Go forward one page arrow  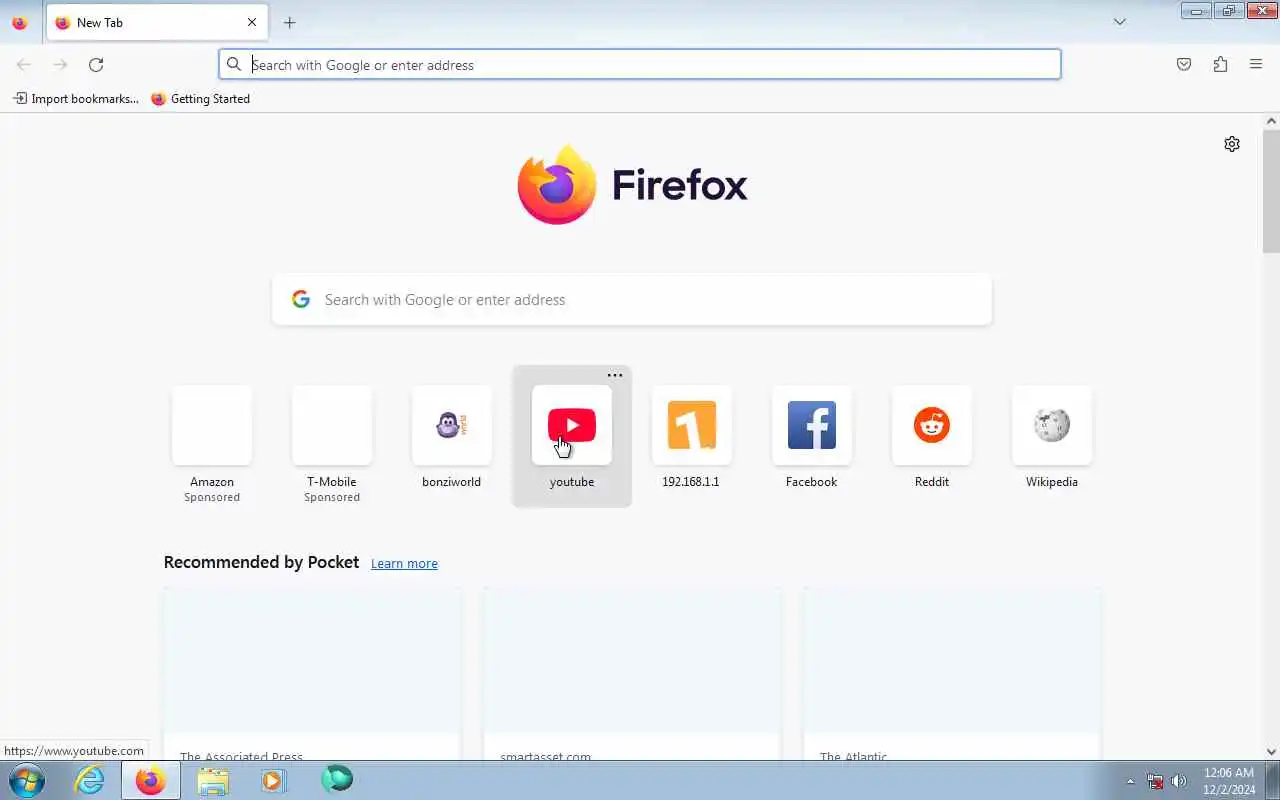click(60, 65)
